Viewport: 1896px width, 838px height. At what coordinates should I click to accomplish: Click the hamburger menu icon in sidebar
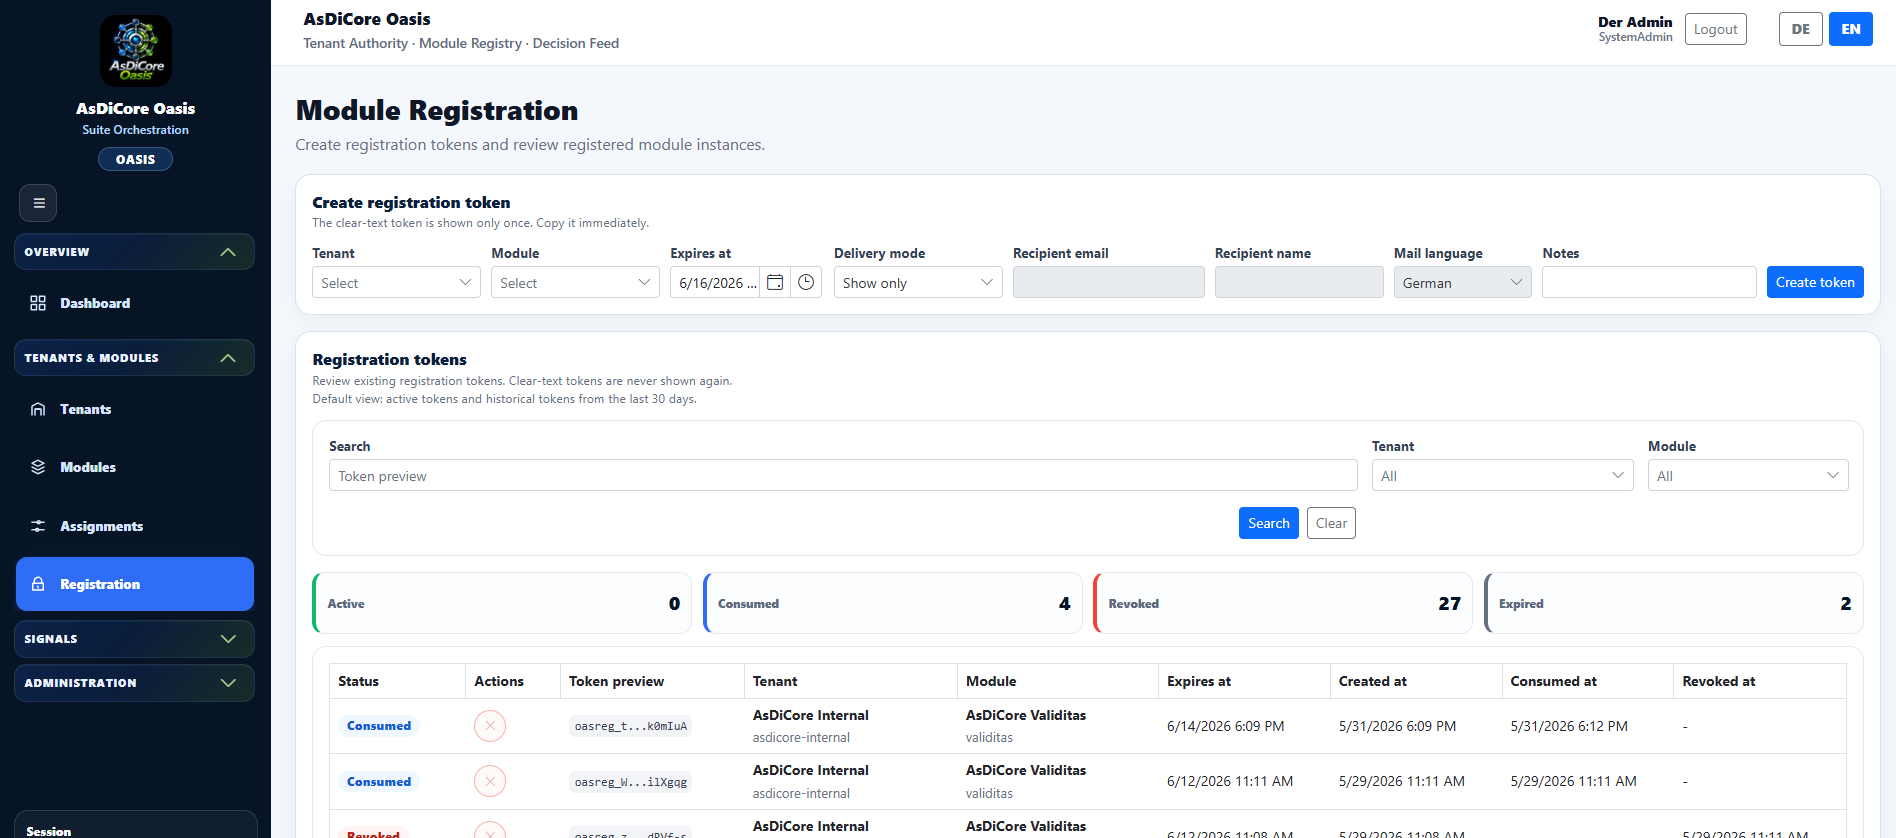pyautogui.click(x=38, y=203)
